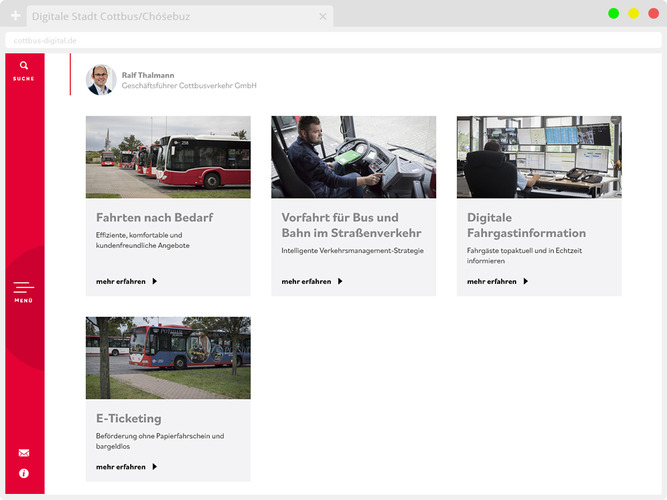Open 'mehr erfahren' under Digitale Fahrgastinformation
The image size is (667, 500).
point(497,282)
